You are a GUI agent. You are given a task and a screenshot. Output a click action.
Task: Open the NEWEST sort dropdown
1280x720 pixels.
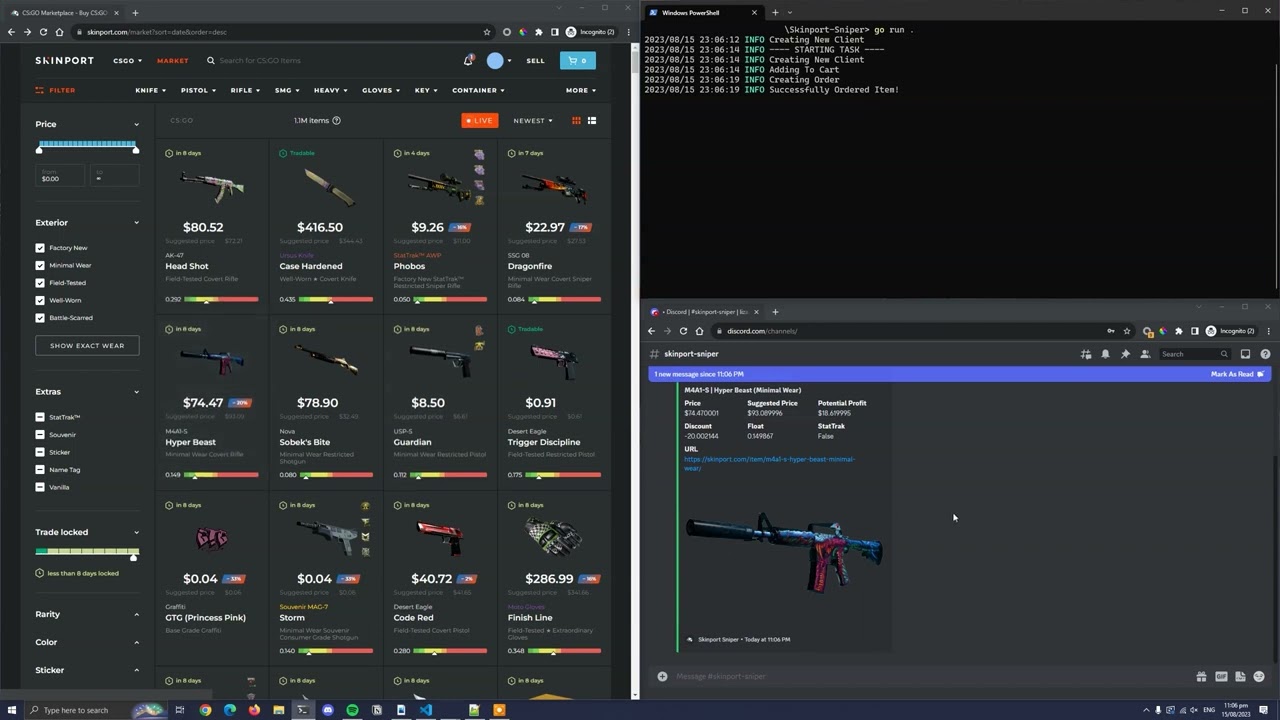click(x=533, y=120)
